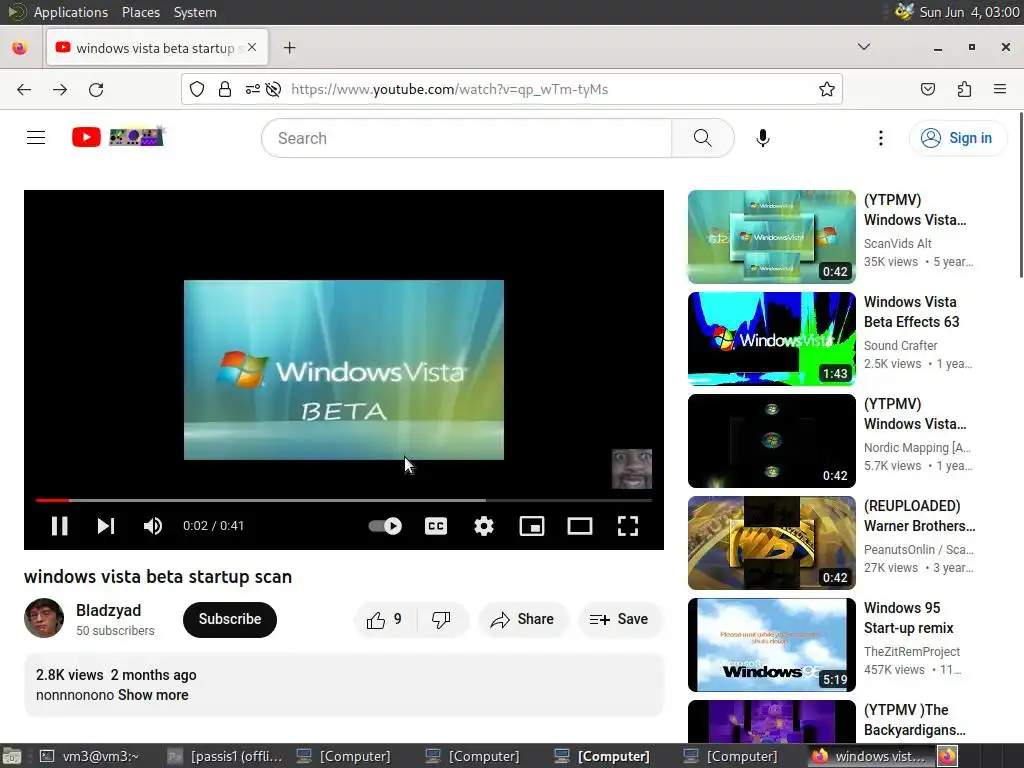Enable theater mode view
This screenshot has height=768, width=1024.
[580, 526]
